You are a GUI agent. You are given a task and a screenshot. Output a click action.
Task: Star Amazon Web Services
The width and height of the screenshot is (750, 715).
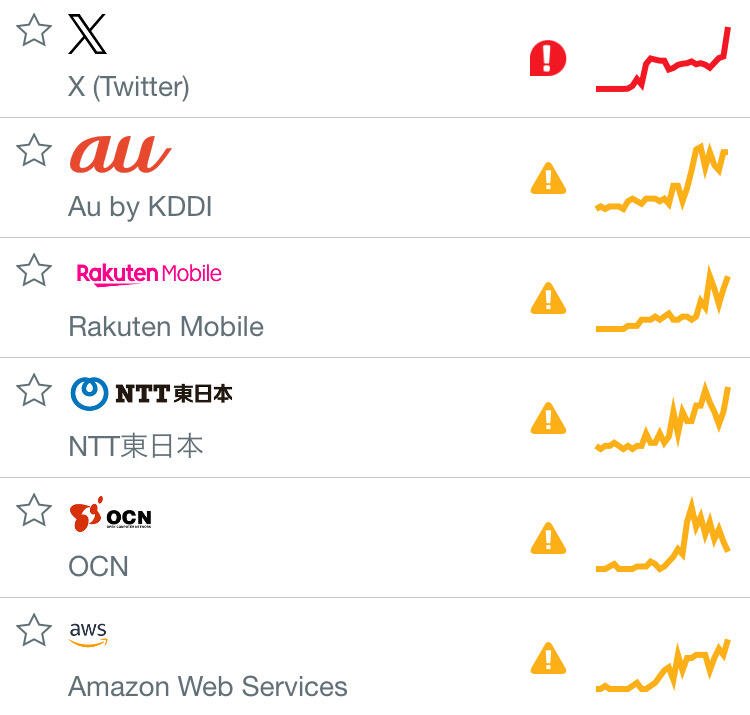click(x=34, y=630)
